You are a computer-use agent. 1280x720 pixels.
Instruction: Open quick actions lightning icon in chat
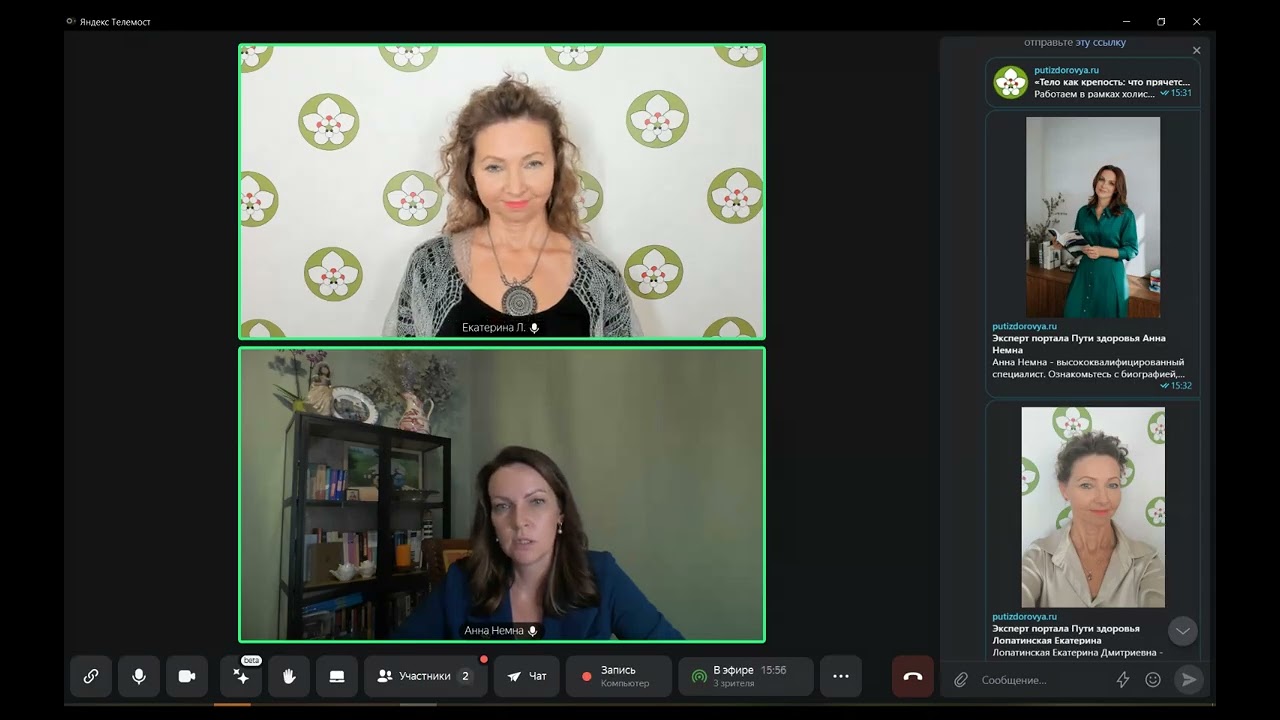pos(1123,680)
